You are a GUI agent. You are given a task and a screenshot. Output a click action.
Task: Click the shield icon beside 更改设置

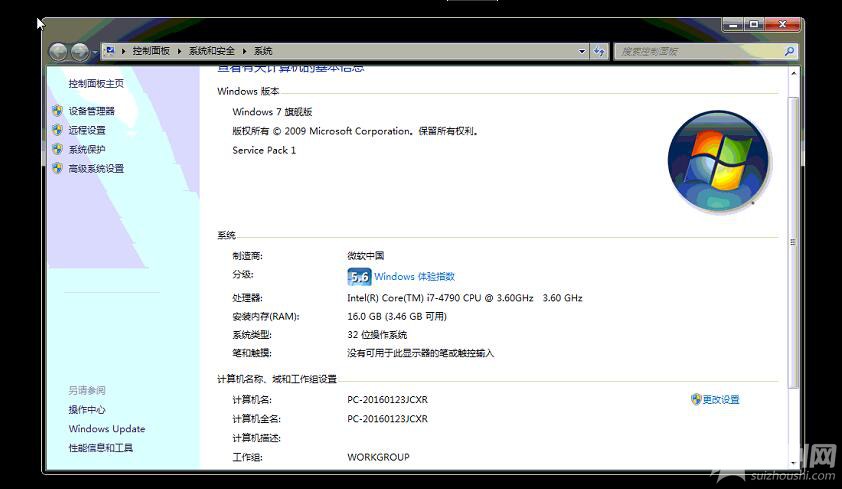(x=696, y=399)
